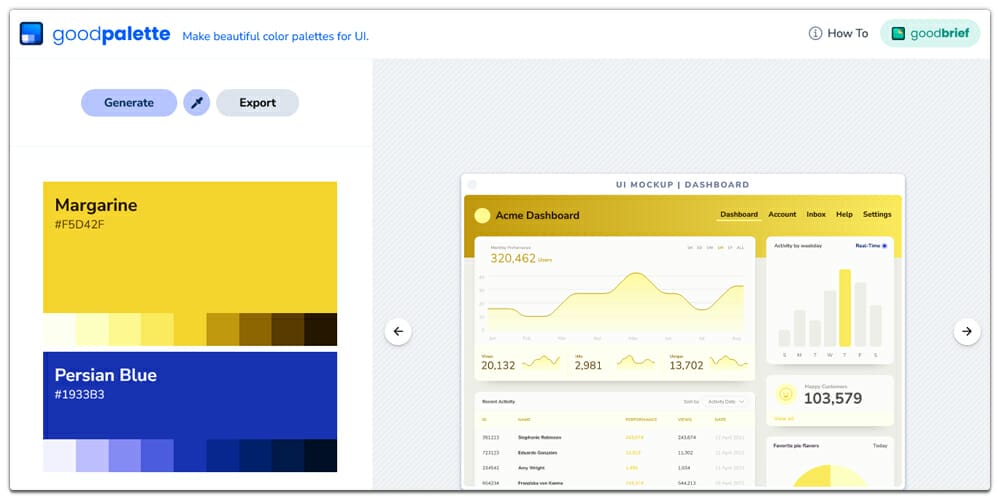
Task: Select the Margarine #F5D42F color block
Action: tap(190, 247)
